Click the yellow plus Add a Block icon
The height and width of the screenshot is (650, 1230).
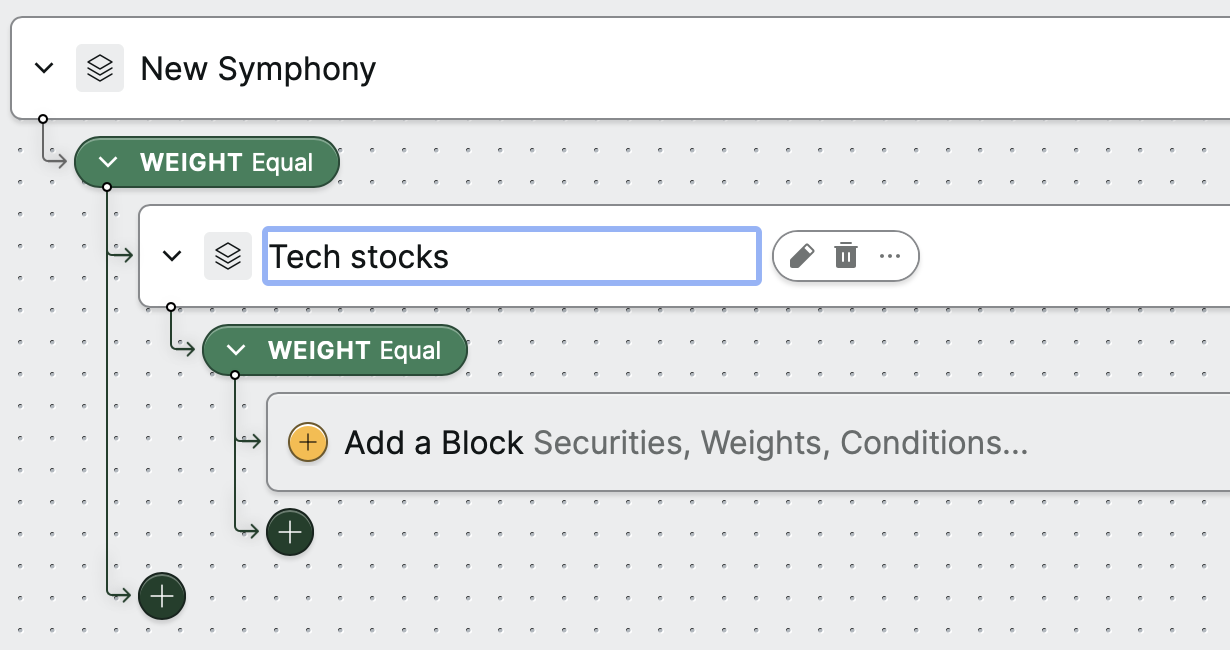(x=308, y=442)
